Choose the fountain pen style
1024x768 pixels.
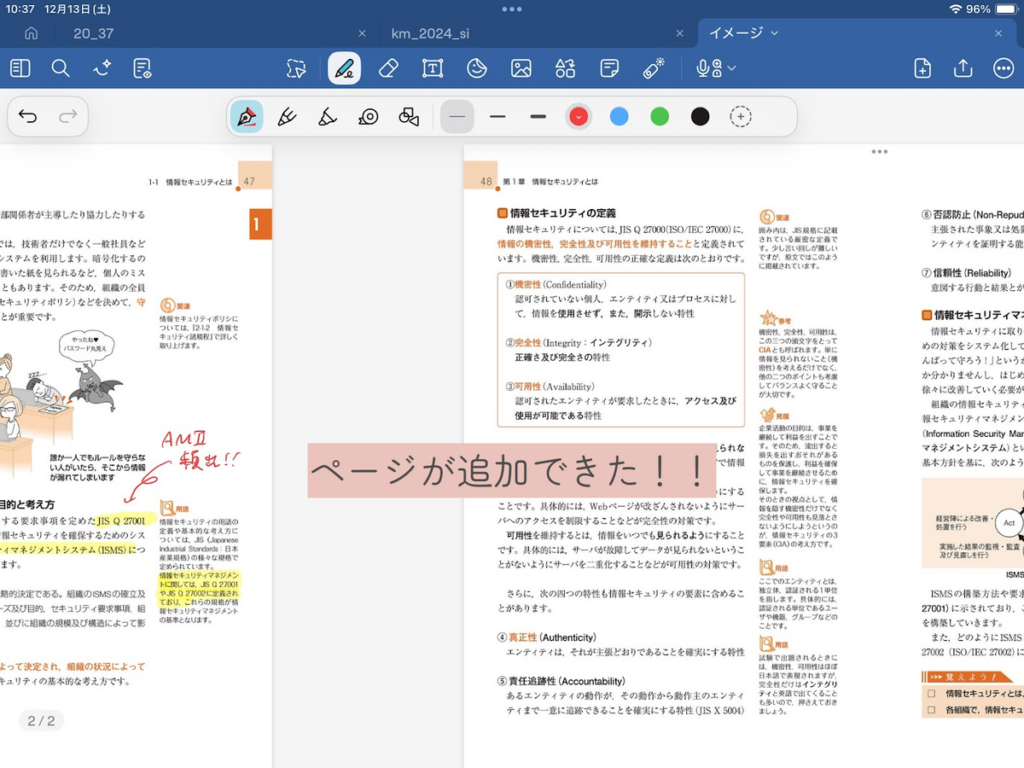pos(246,117)
